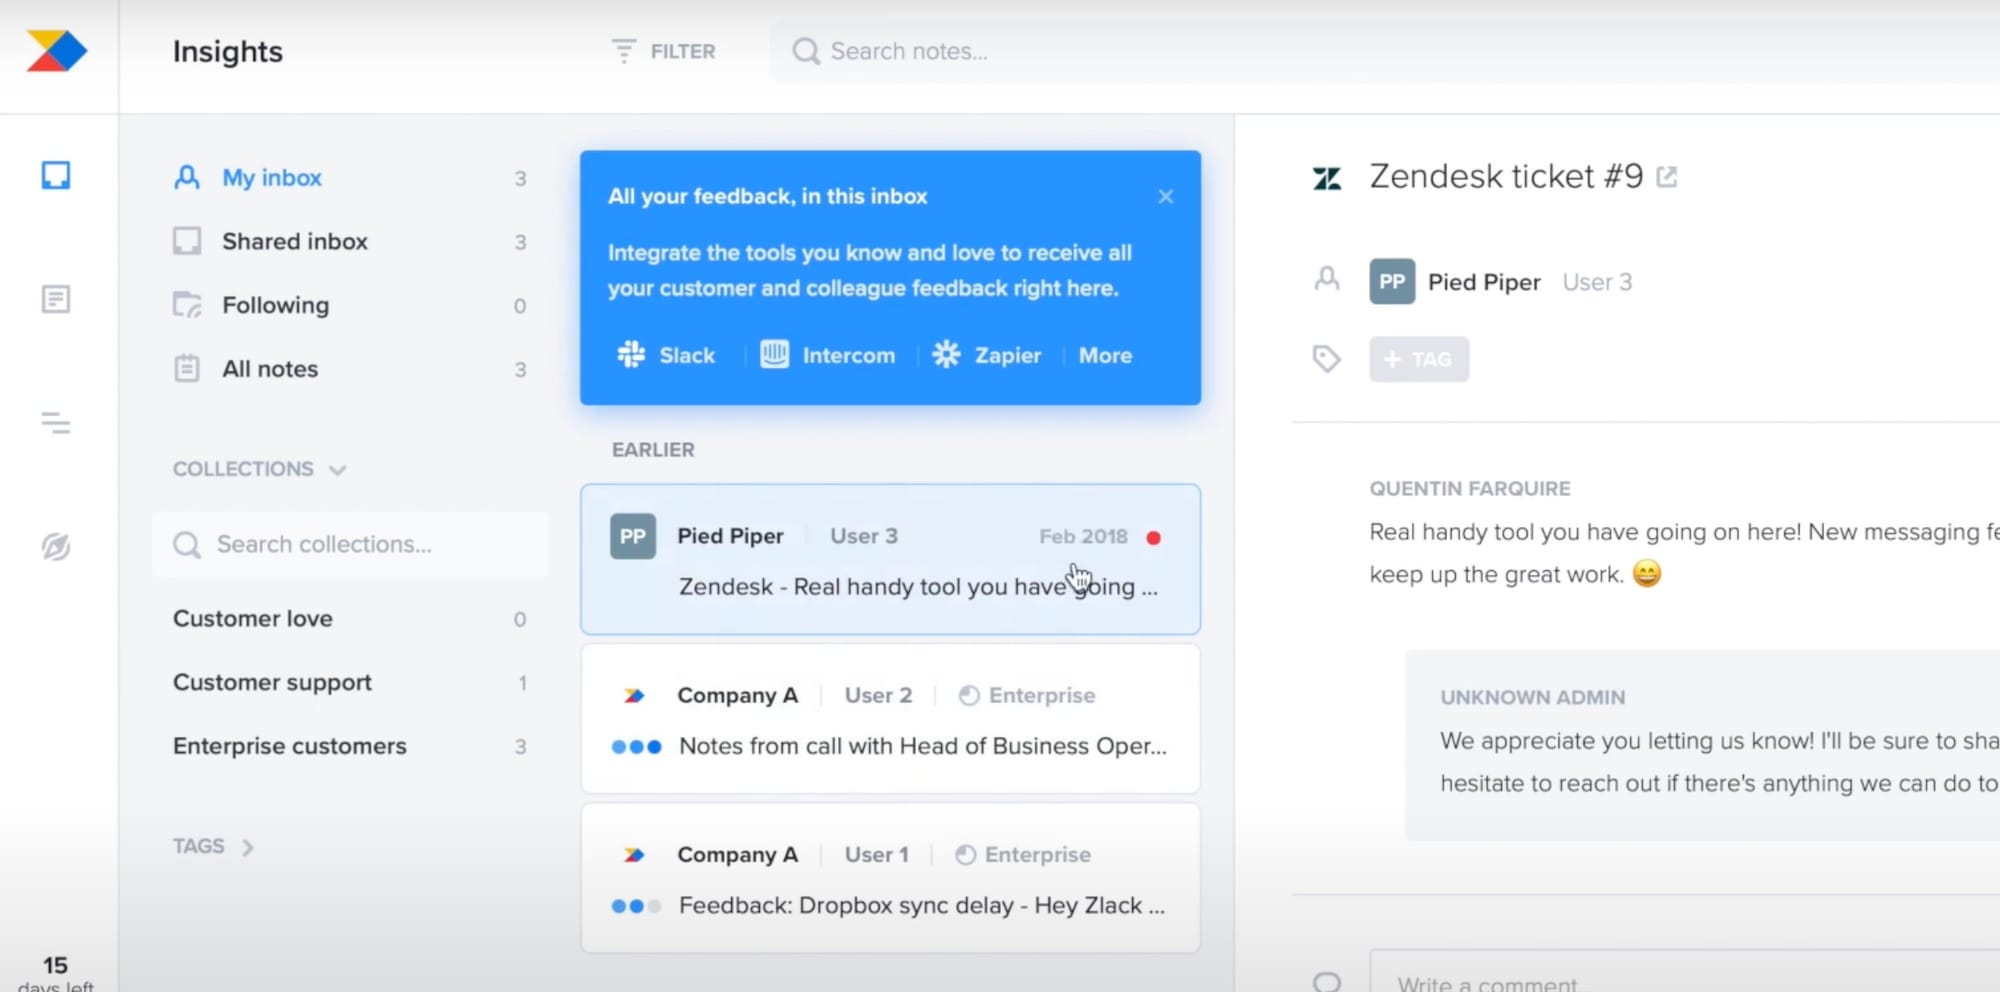
Task: Click the PP avatar in note details
Action: 1392,281
